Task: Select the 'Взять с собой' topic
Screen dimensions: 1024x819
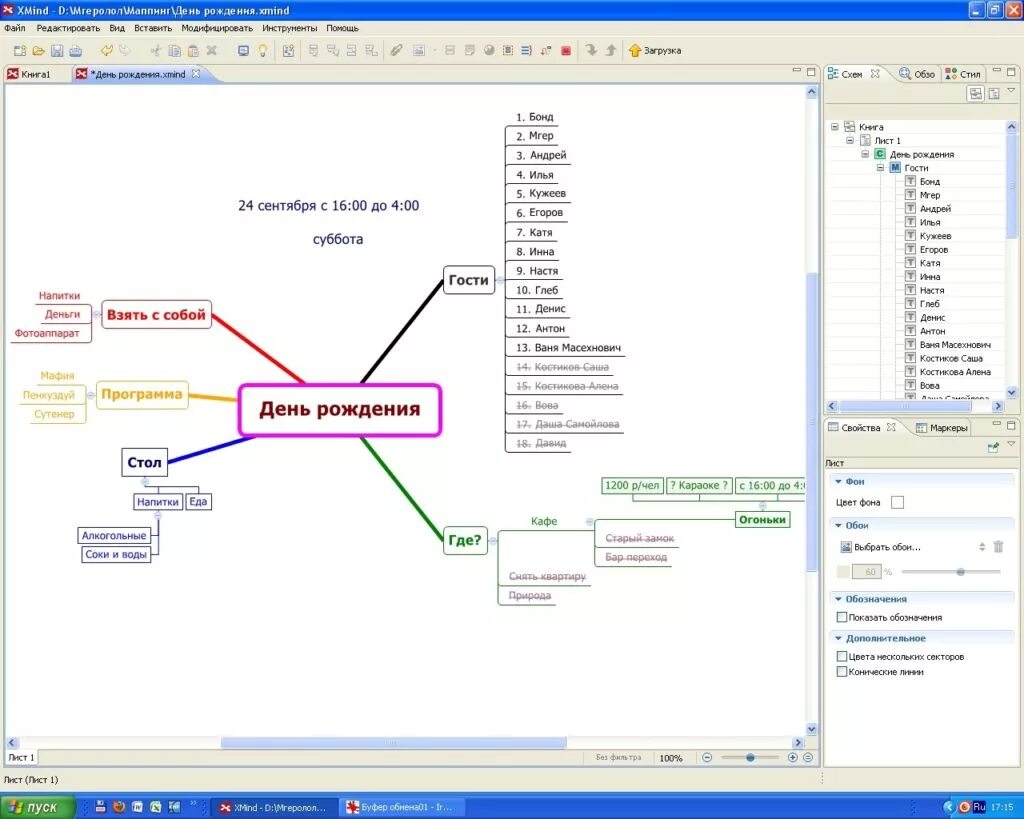Action: tap(156, 315)
